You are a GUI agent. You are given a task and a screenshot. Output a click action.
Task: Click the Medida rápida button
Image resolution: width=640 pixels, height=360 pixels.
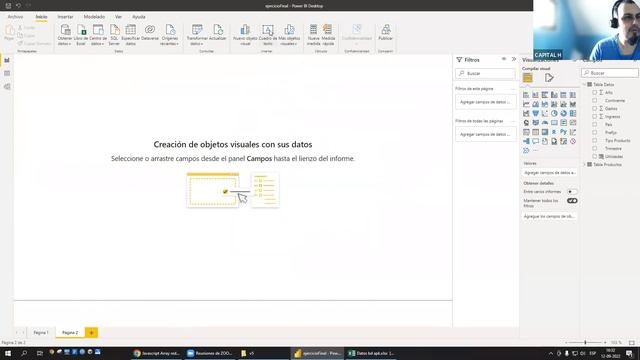point(328,35)
